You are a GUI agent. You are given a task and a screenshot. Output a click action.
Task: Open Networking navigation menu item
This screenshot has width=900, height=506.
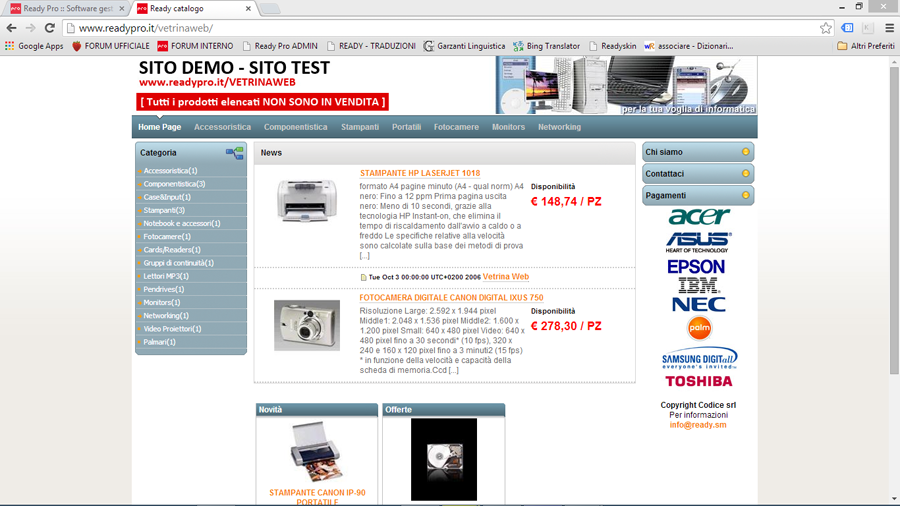[x=559, y=127]
